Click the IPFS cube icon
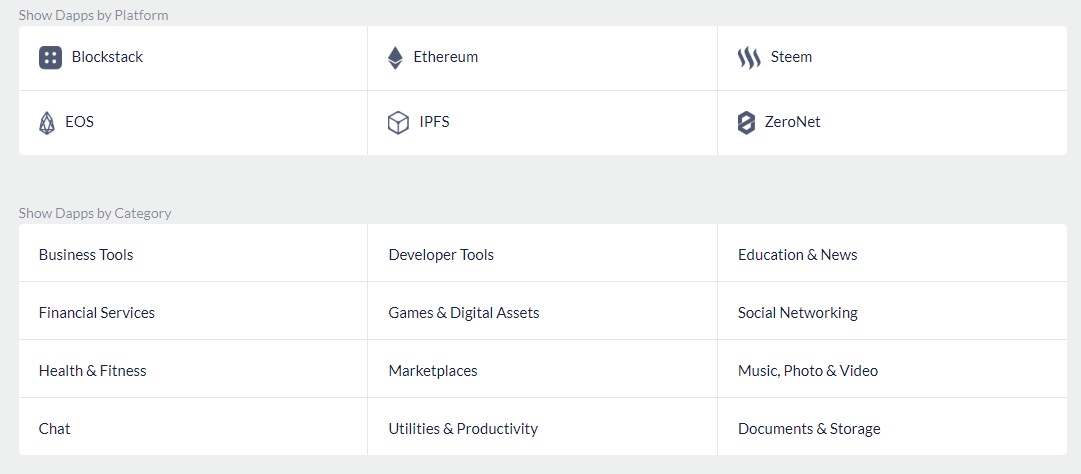This screenshot has height=474, width=1081. 398,123
